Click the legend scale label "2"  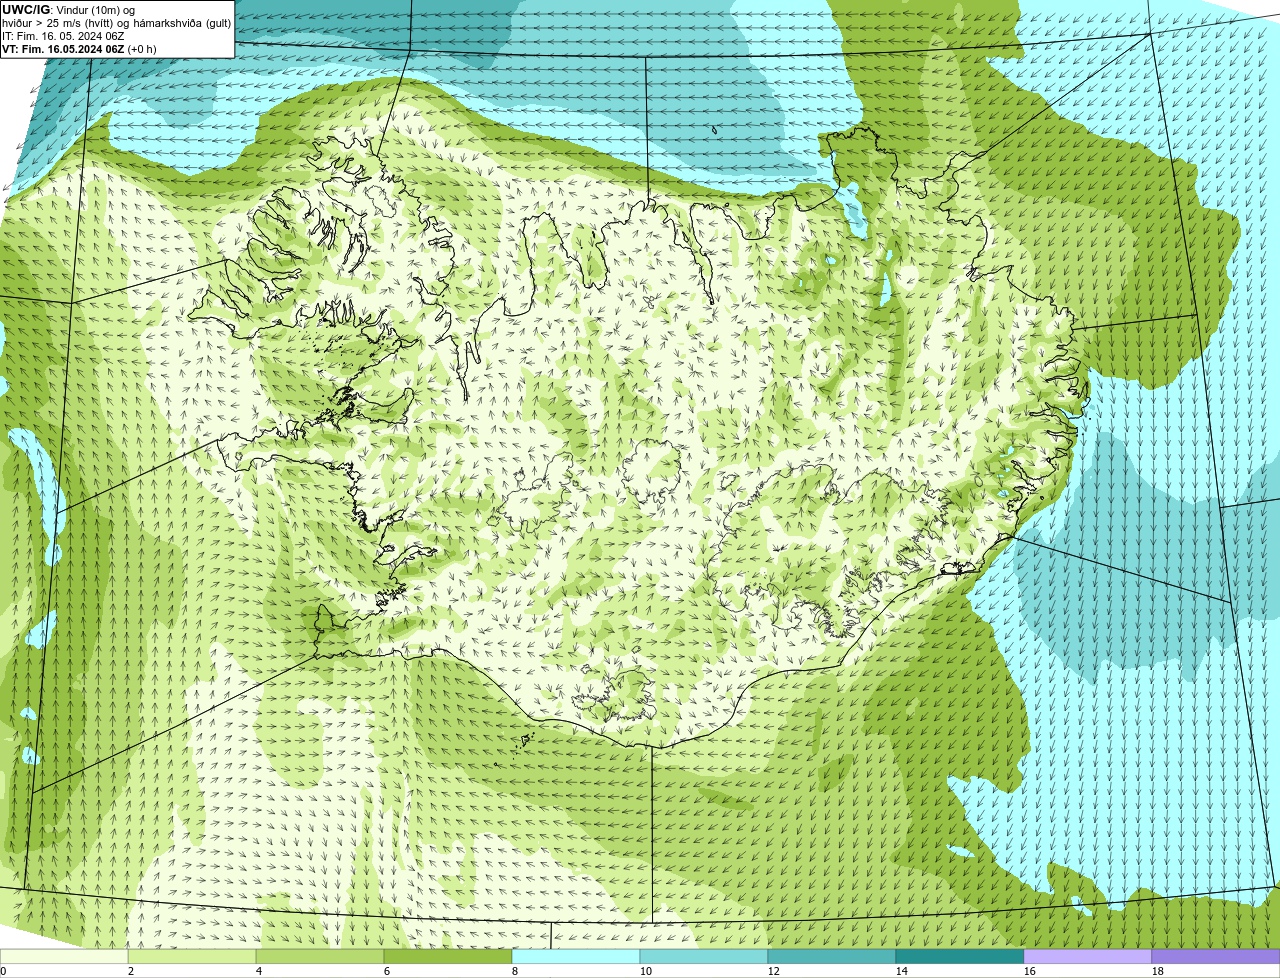131,971
